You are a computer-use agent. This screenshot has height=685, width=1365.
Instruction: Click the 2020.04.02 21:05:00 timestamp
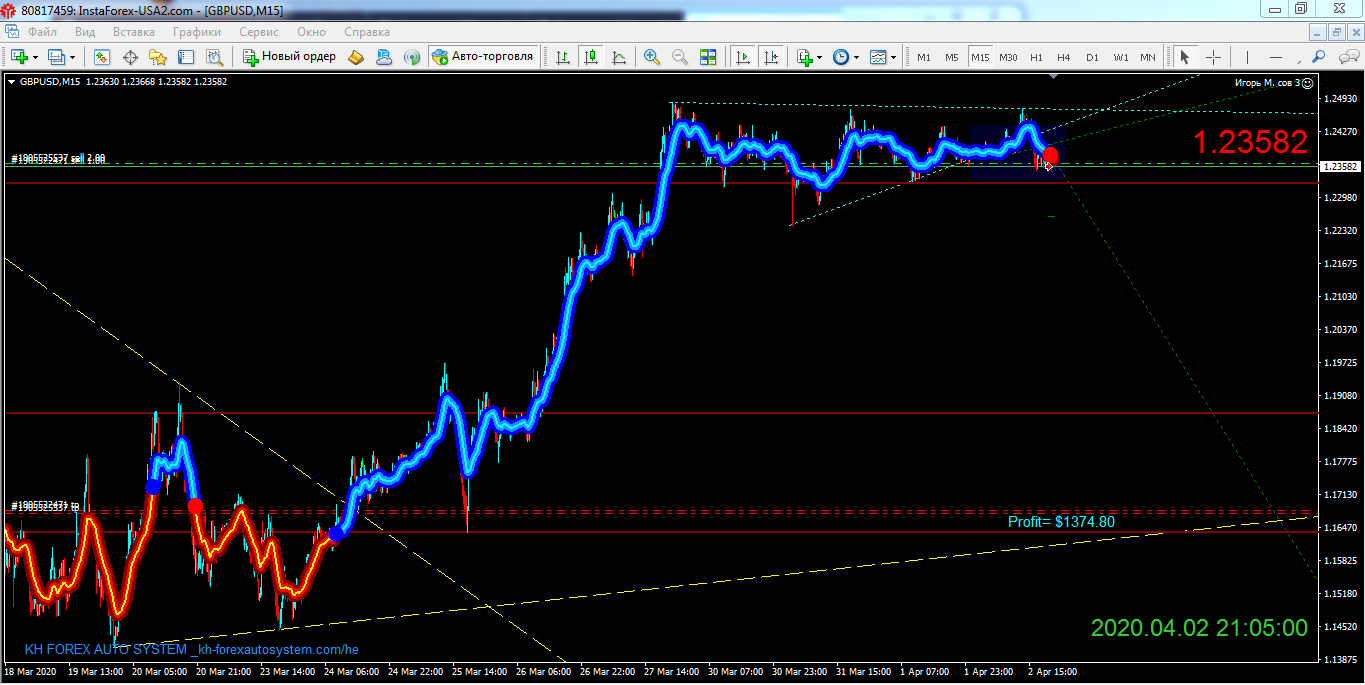pyautogui.click(x=1199, y=628)
